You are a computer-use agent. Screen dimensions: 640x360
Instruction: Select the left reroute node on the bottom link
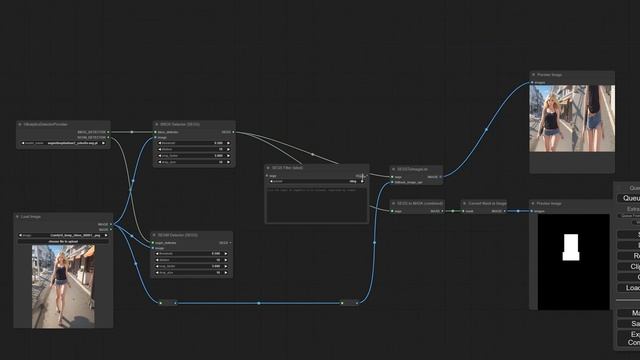pyautogui.click(x=168, y=303)
